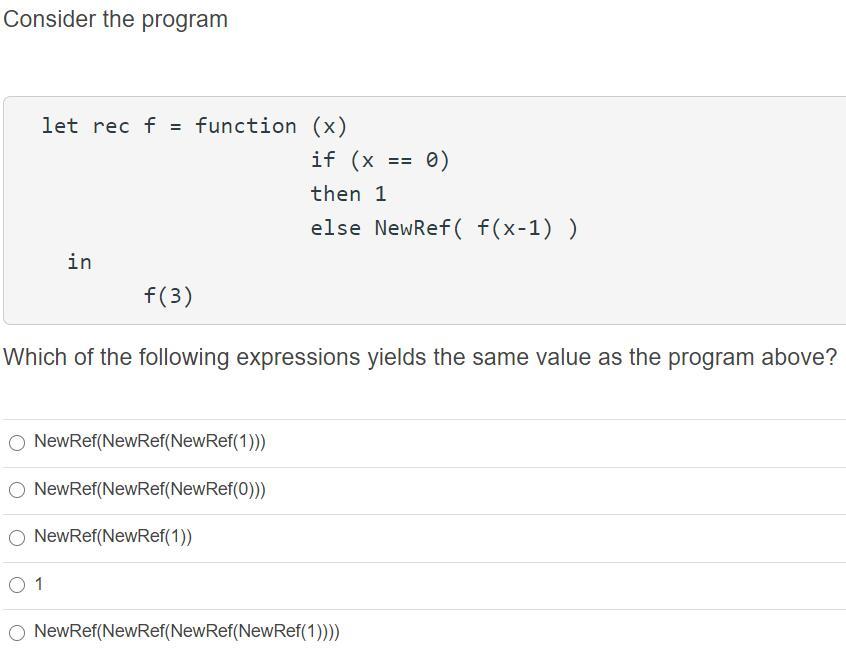
Task: Choose the answer option 1
Action: [x=17, y=584]
